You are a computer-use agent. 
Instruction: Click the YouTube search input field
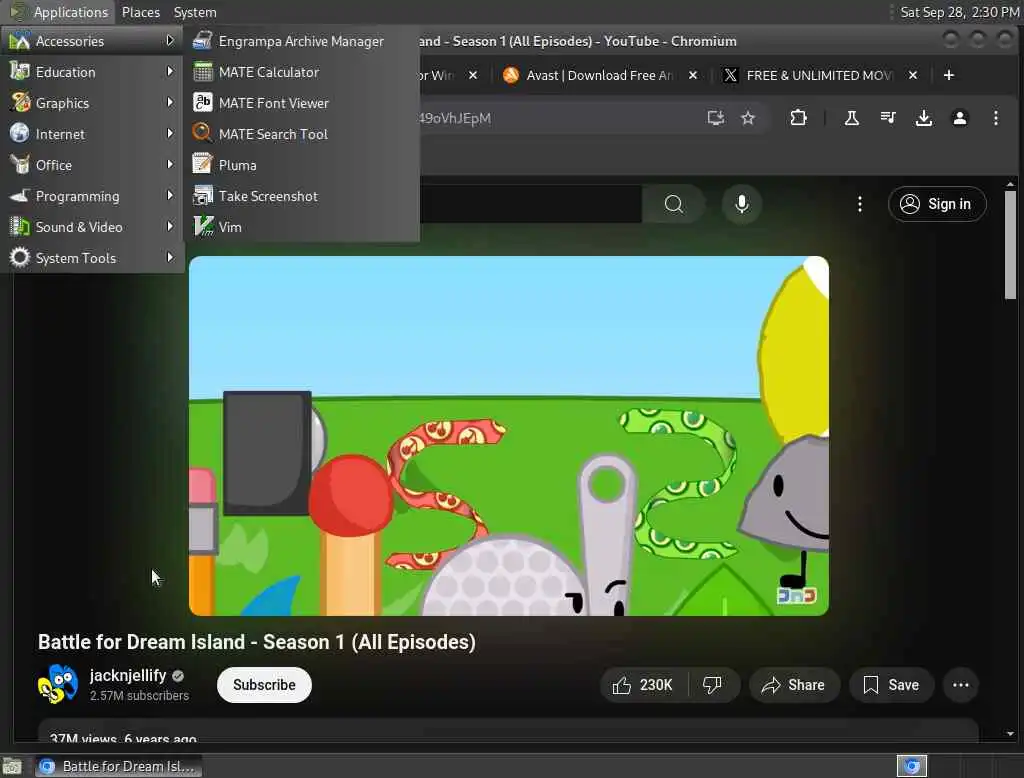click(x=531, y=204)
